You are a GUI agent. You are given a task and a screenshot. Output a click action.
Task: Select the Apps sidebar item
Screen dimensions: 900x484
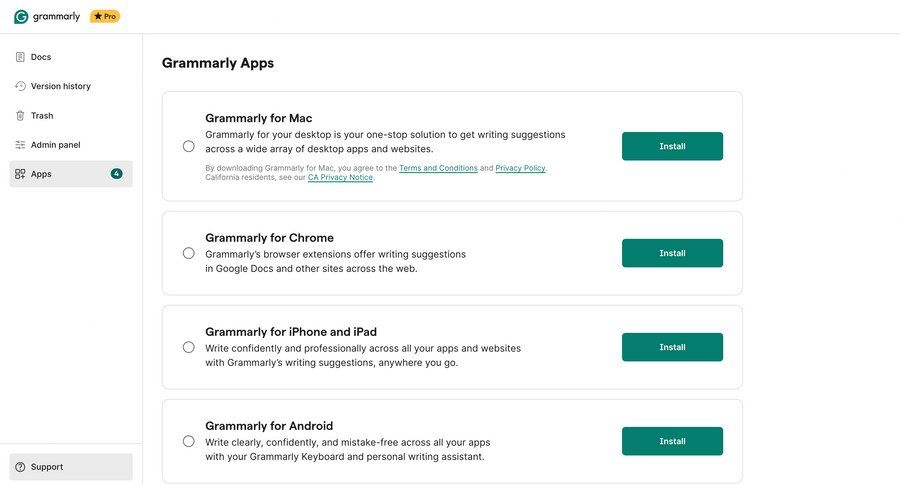71,174
